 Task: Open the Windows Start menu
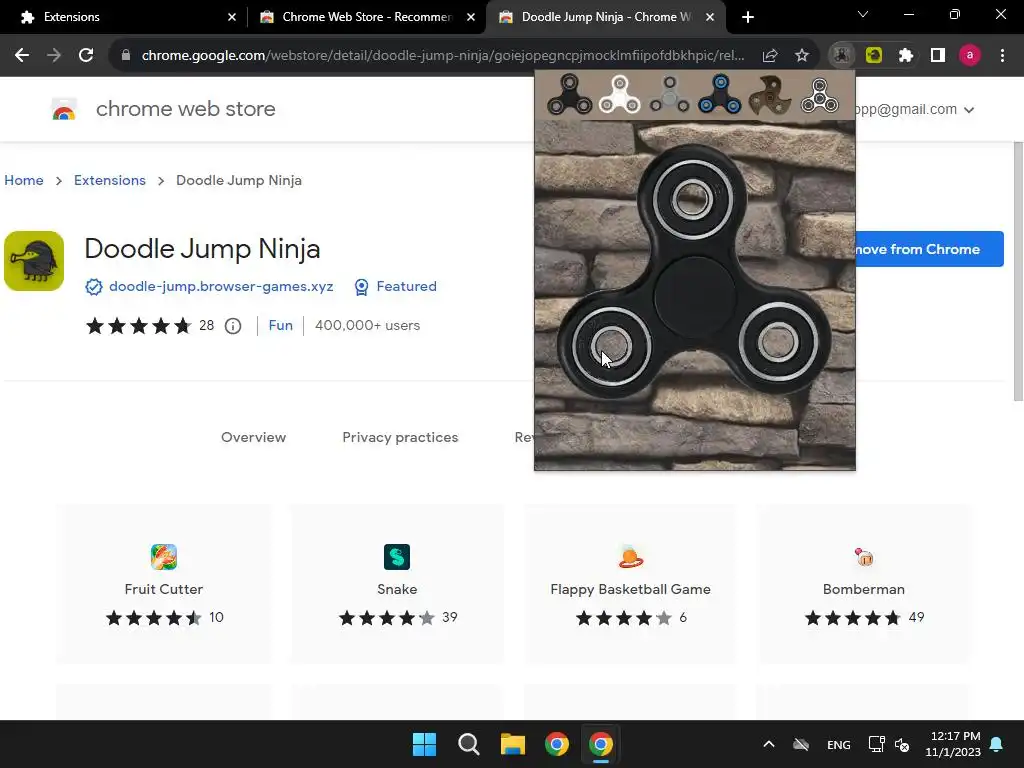tap(424, 744)
